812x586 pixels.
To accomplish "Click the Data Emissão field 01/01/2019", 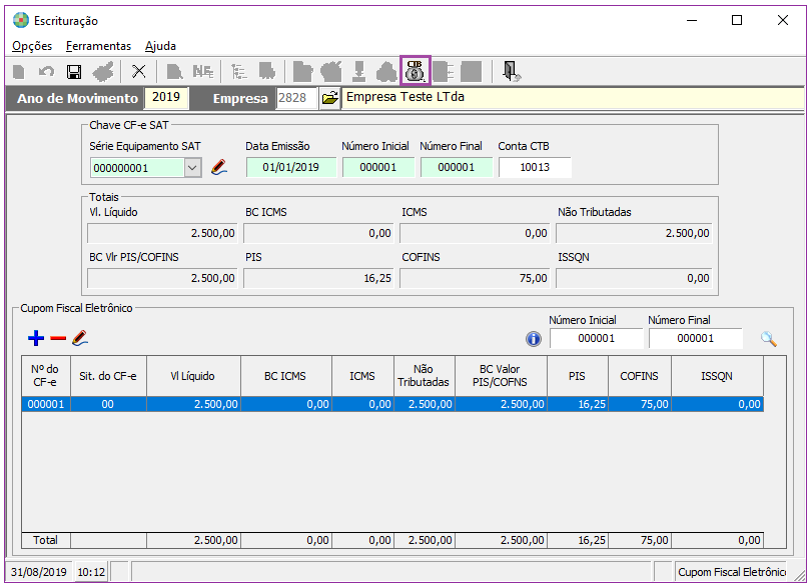I will point(291,167).
